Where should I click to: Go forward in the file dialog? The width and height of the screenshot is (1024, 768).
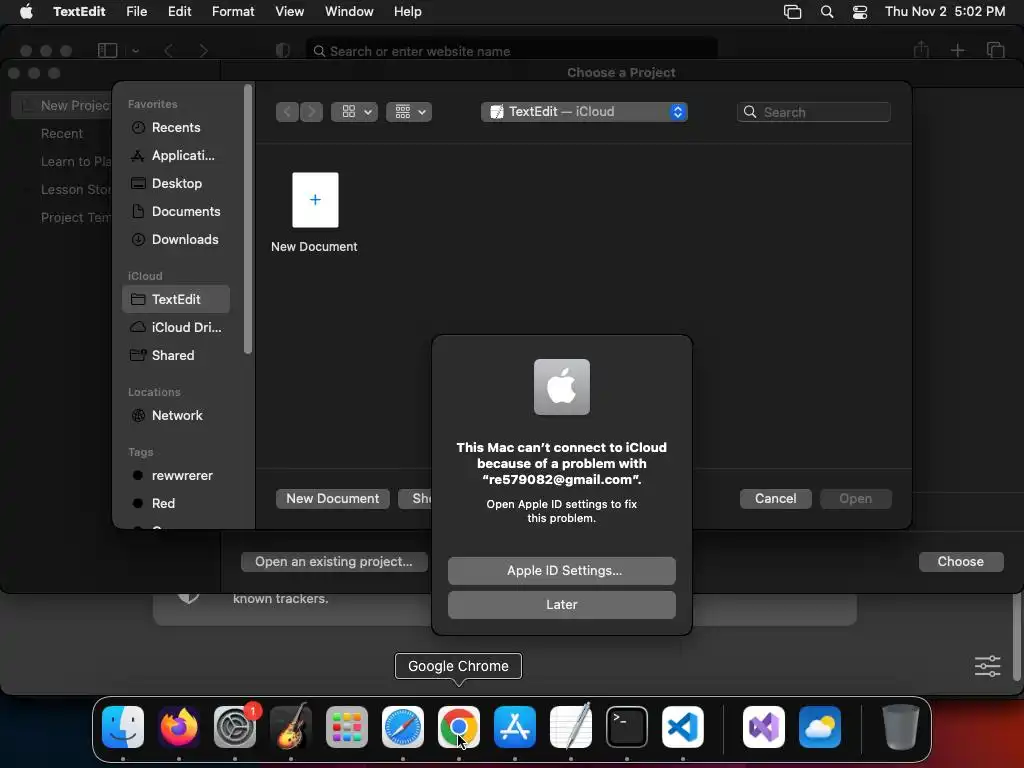click(x=312, y=112)
